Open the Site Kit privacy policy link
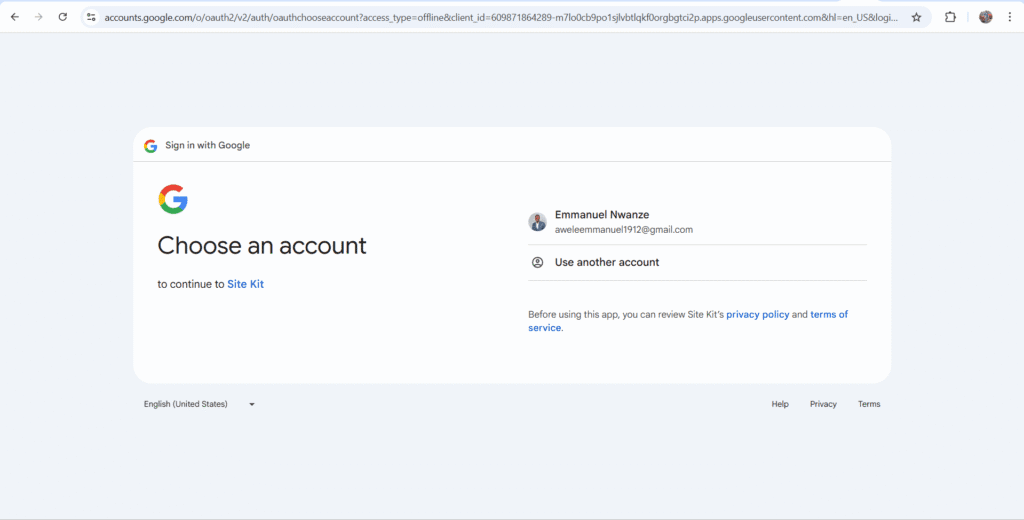 758,314
